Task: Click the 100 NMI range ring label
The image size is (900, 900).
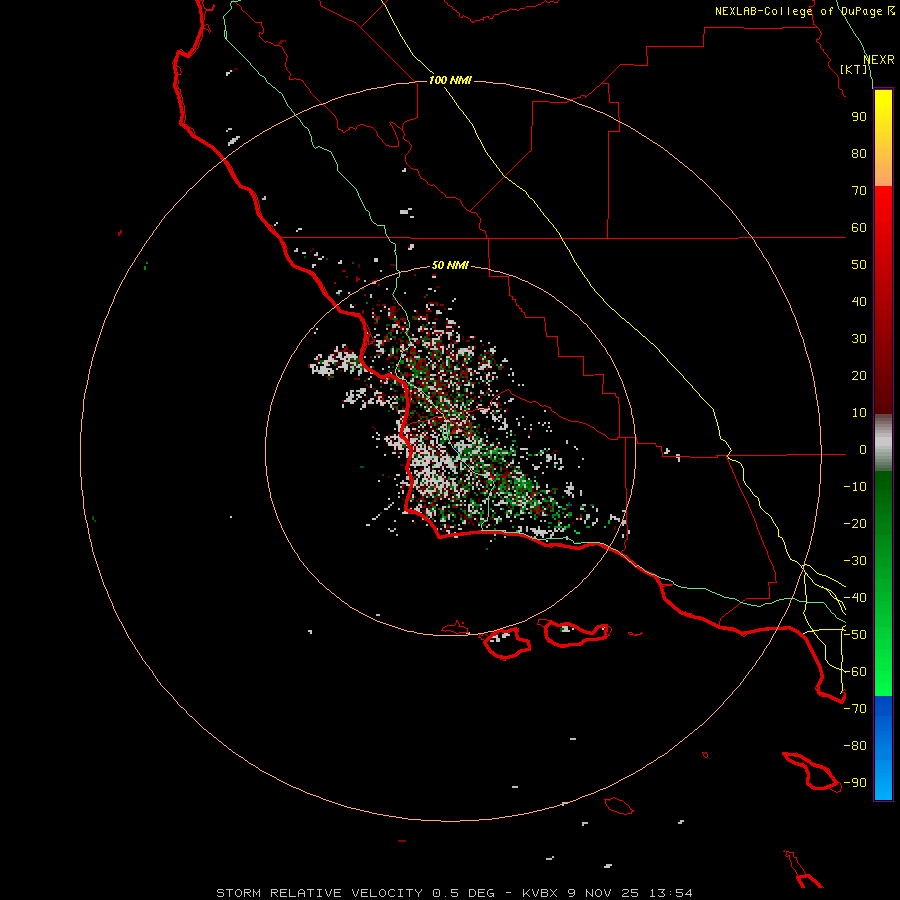Action: point(450,80)
